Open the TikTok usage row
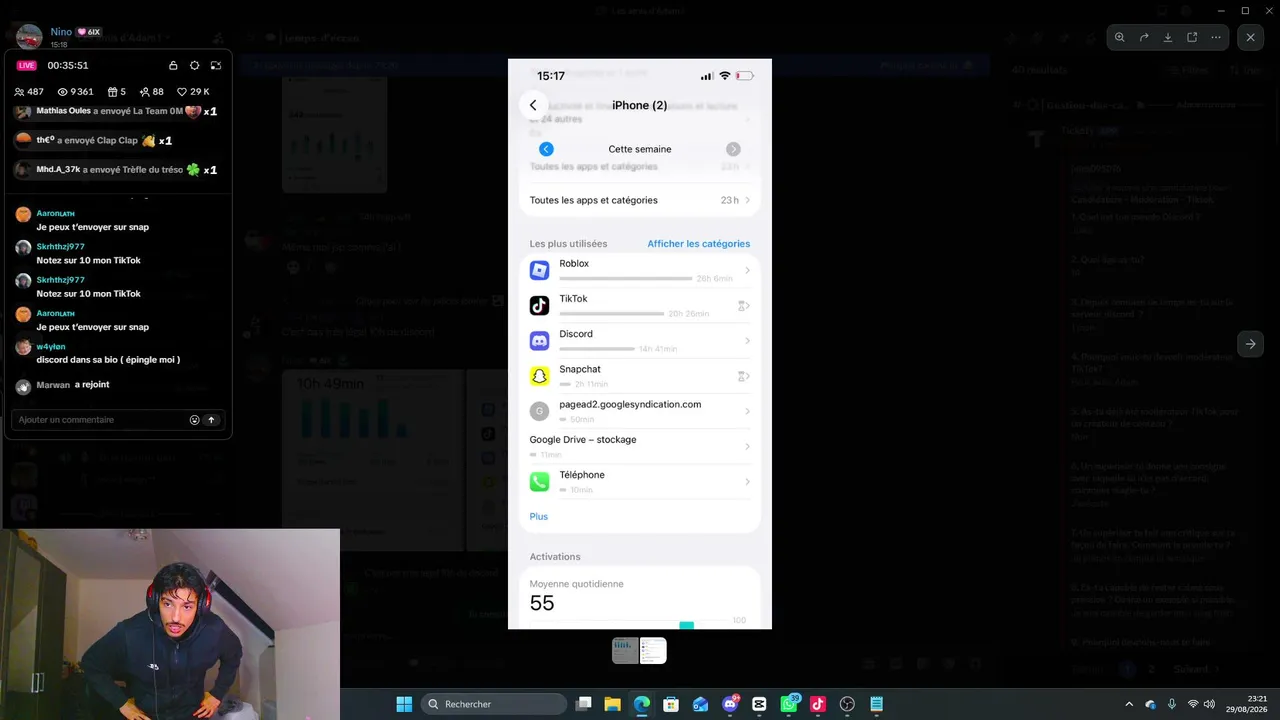 tap(640, 305)
